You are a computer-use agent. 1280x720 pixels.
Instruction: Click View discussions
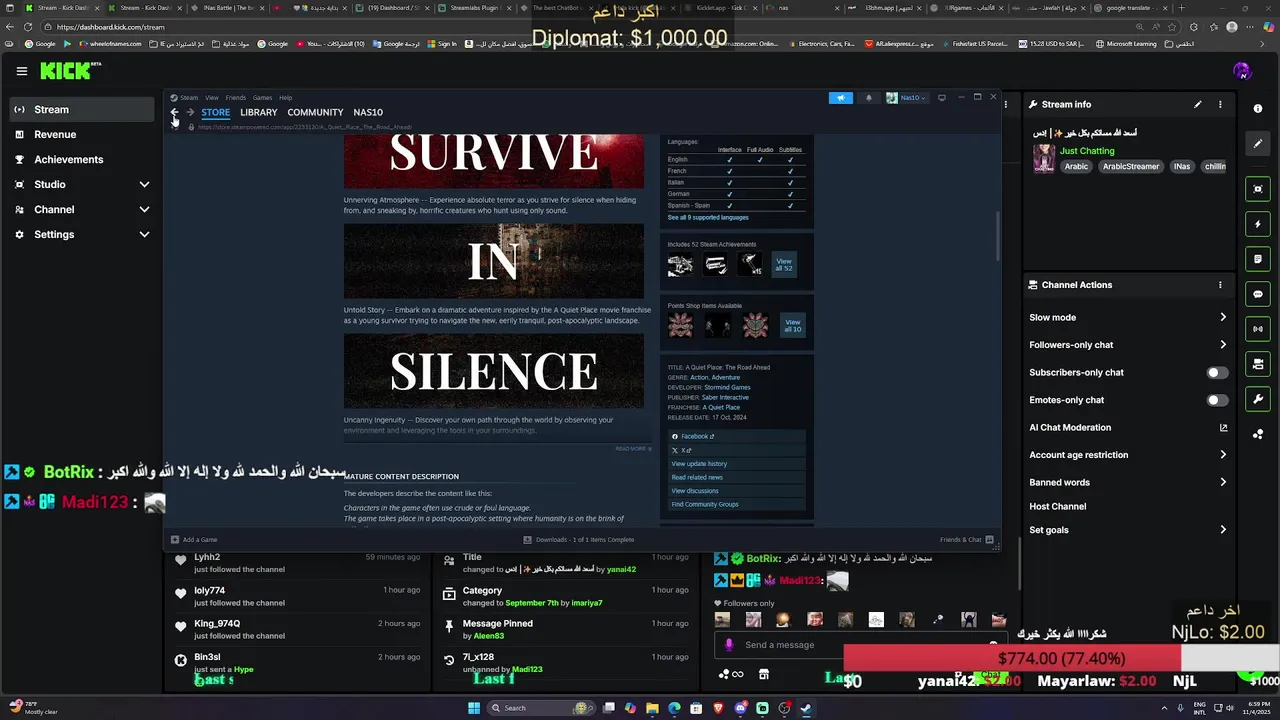point(737,491)
